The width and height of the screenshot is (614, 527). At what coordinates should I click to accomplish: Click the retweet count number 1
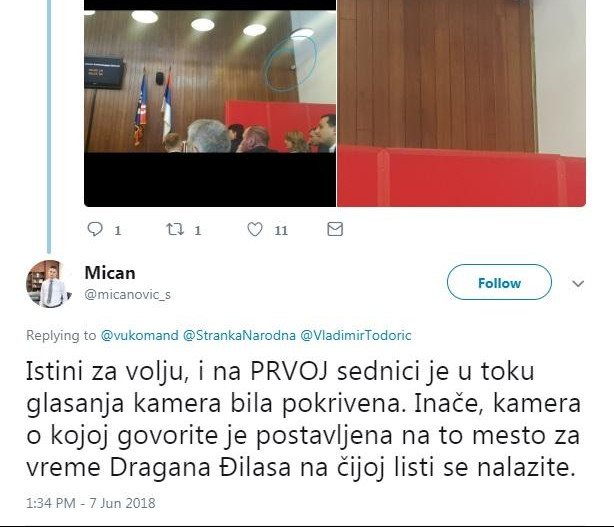[198, 231]
